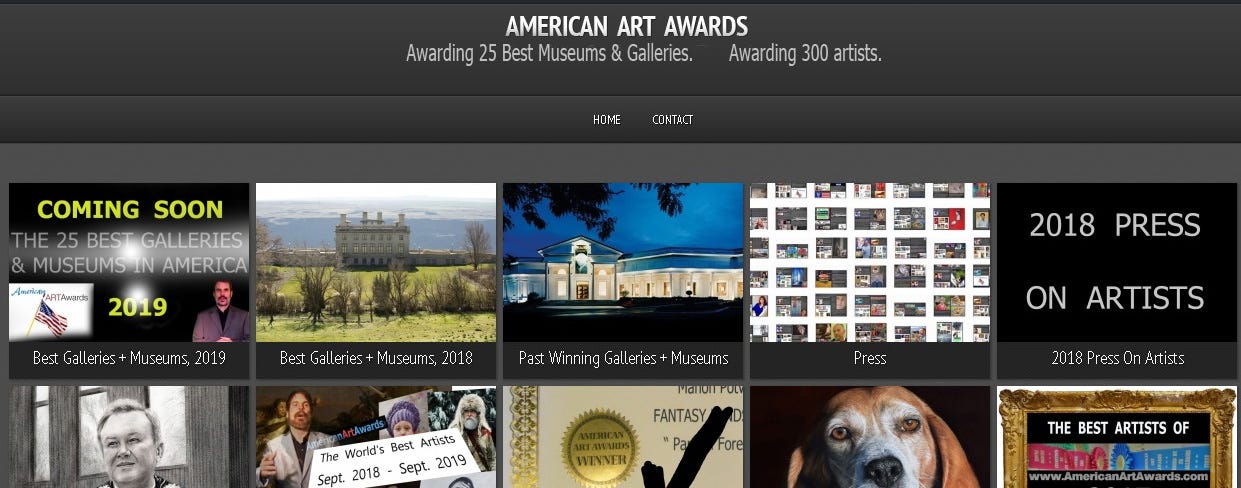Screen dimensions: 1241x488
Task: Open the mansion by the water thumbnail
Action: pyautogui.click(x=376, y=262)
